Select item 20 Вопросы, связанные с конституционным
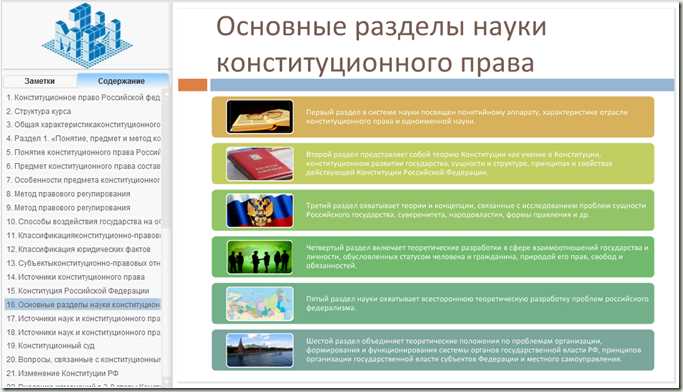The image size is (683, 392). point(83,359)
